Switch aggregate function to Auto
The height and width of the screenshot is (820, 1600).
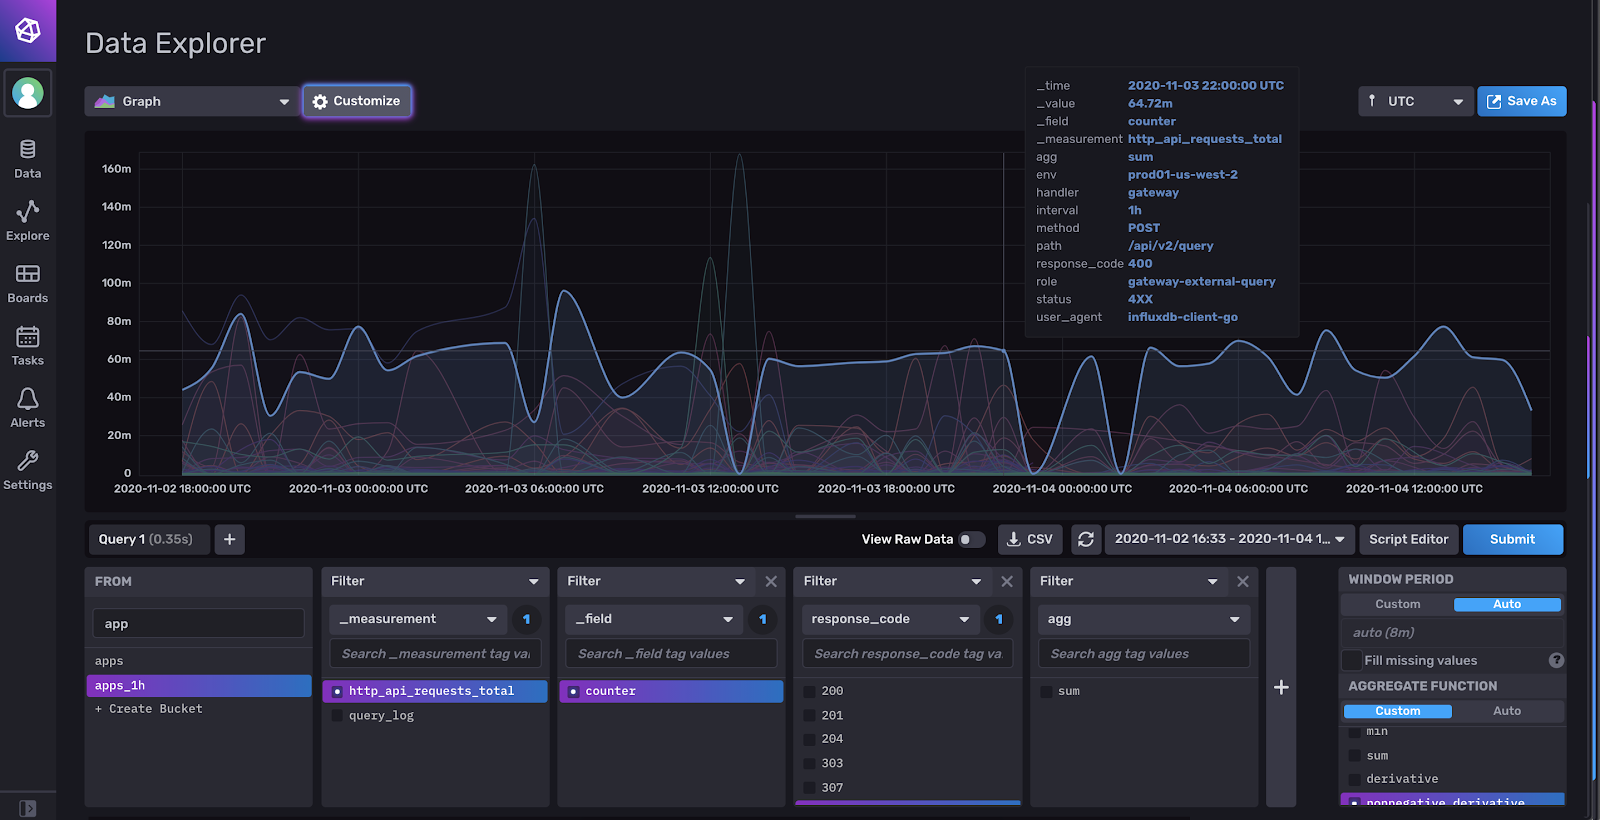(x=1507, y=711)
